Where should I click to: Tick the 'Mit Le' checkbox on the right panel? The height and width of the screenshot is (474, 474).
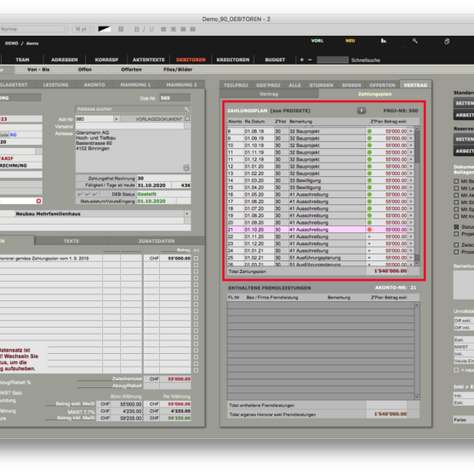456,188
